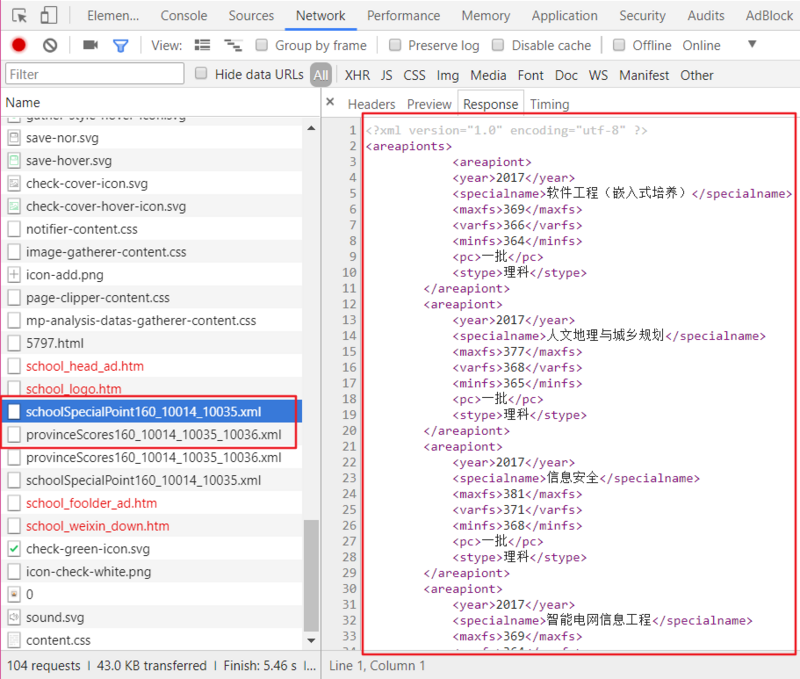Filter requests by CSS type
The width and height of the screenshot is (800, 679).
point(414,75)
